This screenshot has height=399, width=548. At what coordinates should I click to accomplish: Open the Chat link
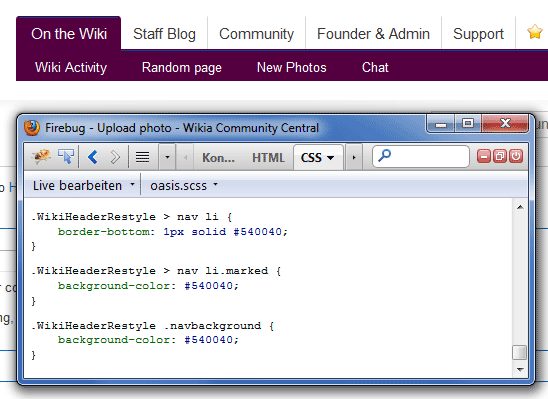pos(375,67)
